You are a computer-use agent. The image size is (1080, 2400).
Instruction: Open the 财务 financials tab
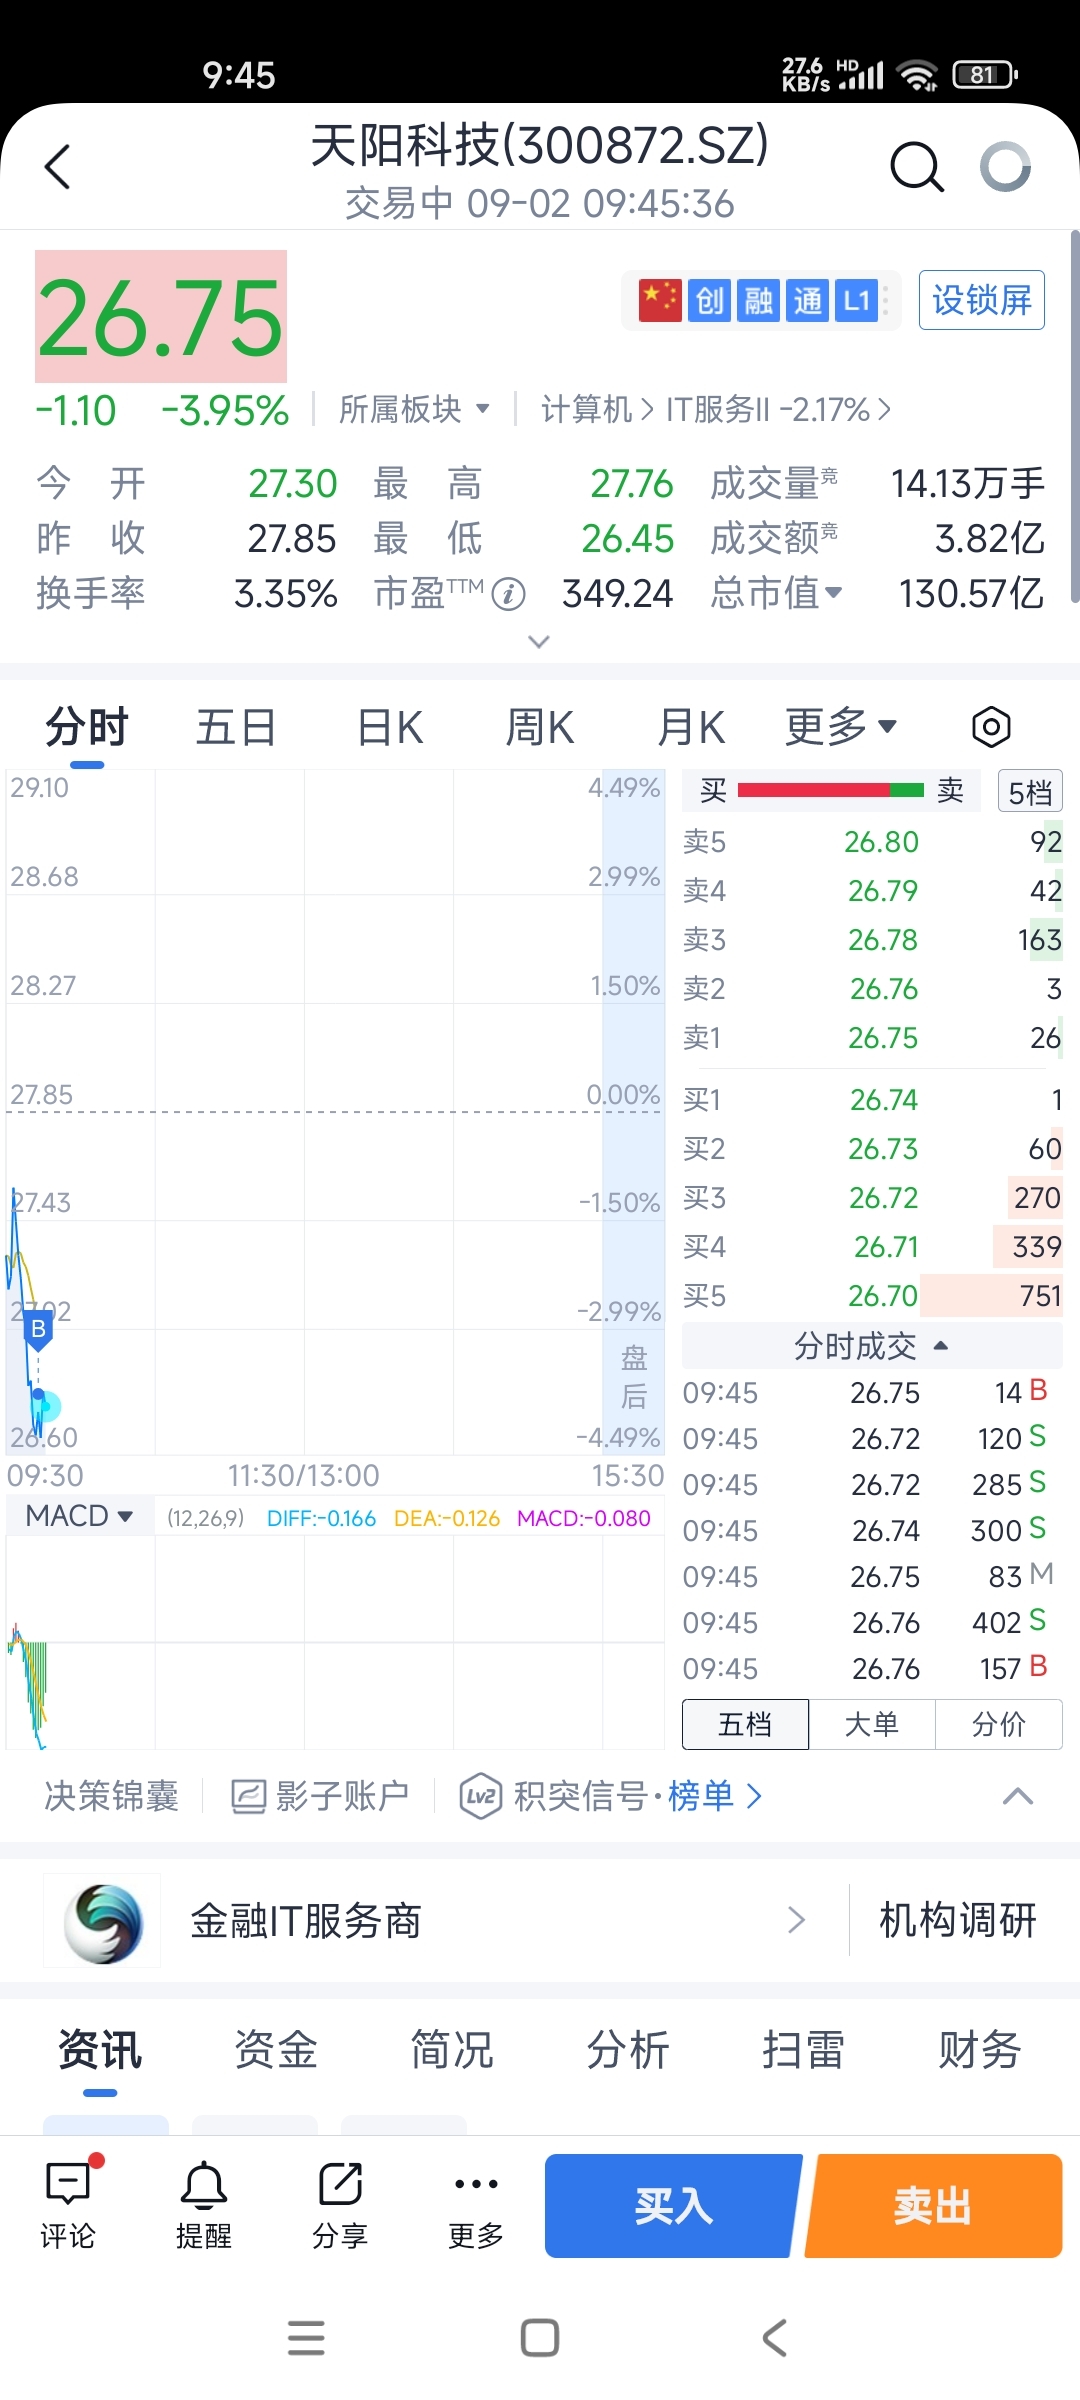(980, 2050)
